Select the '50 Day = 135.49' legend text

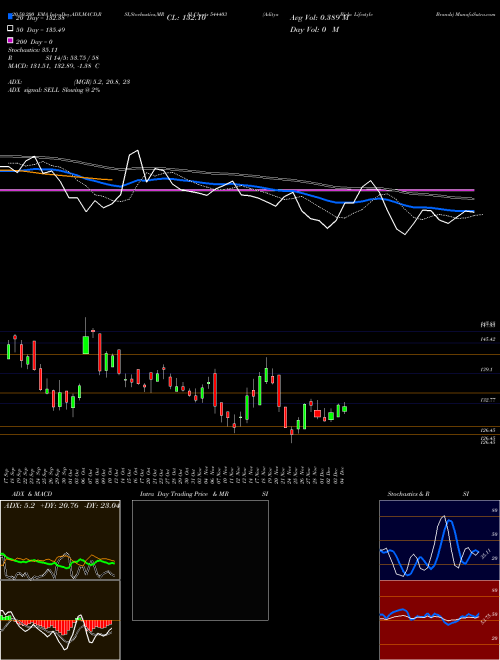40,30
